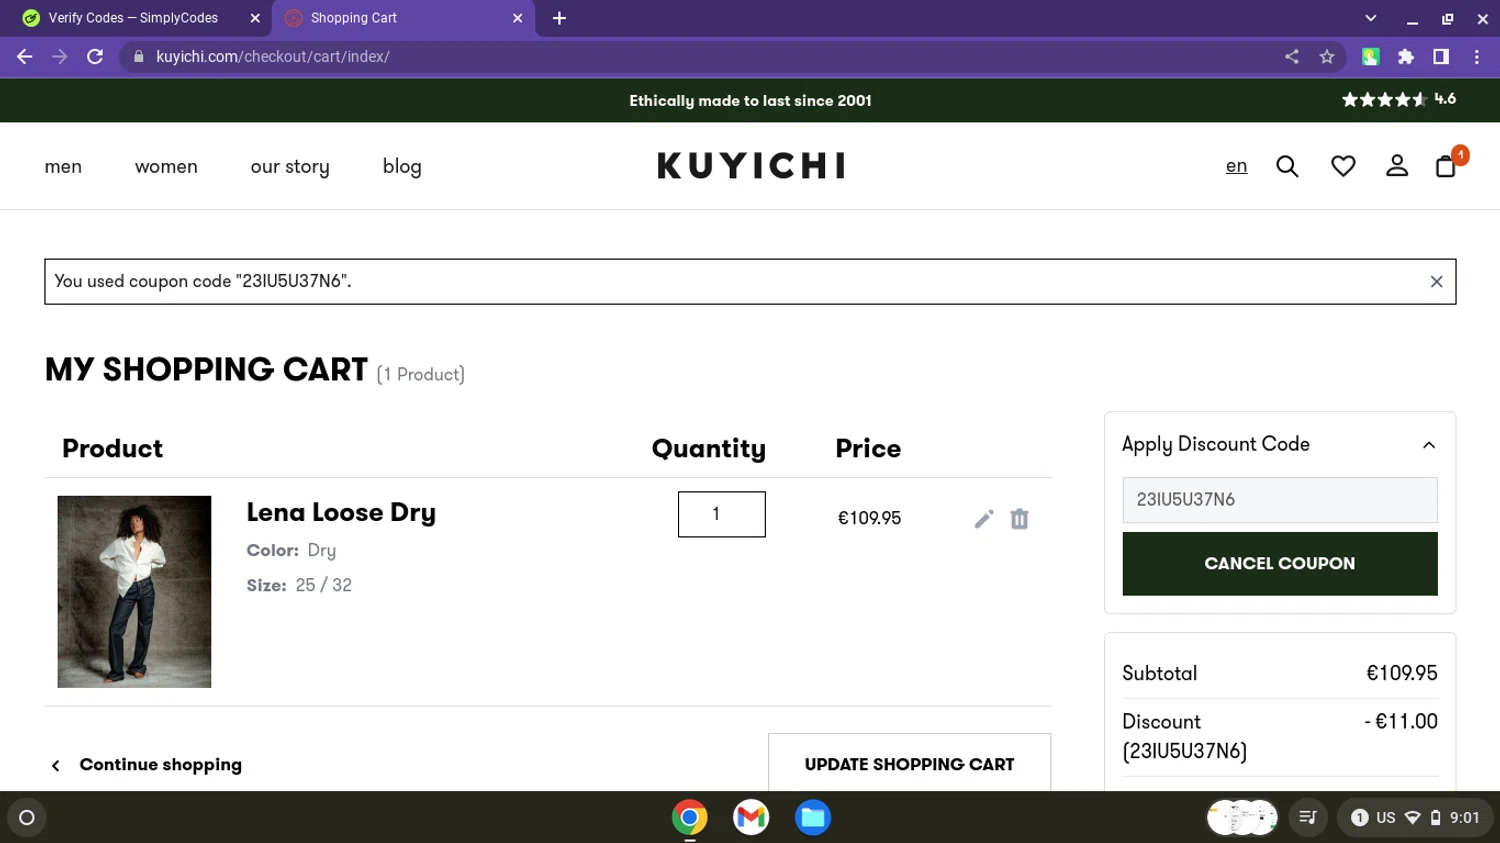Screen dimensions: 1500x843
Task: Open the our story menu
Action: tap(290, 167)
